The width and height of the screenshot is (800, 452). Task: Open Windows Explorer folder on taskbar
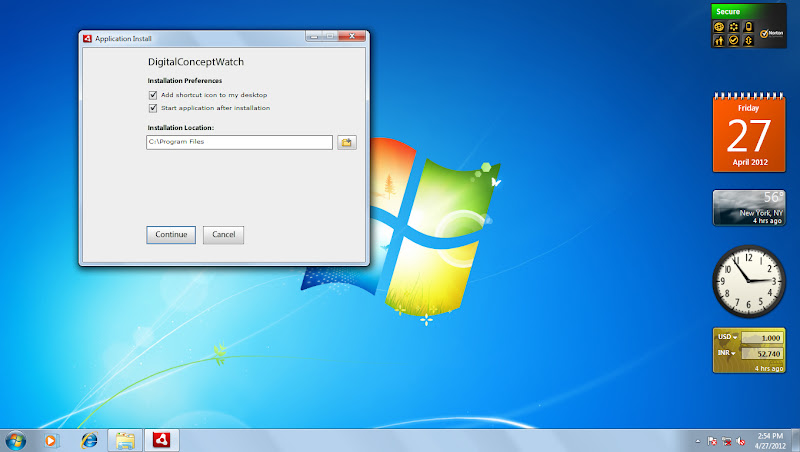click(x=125, y=440)
